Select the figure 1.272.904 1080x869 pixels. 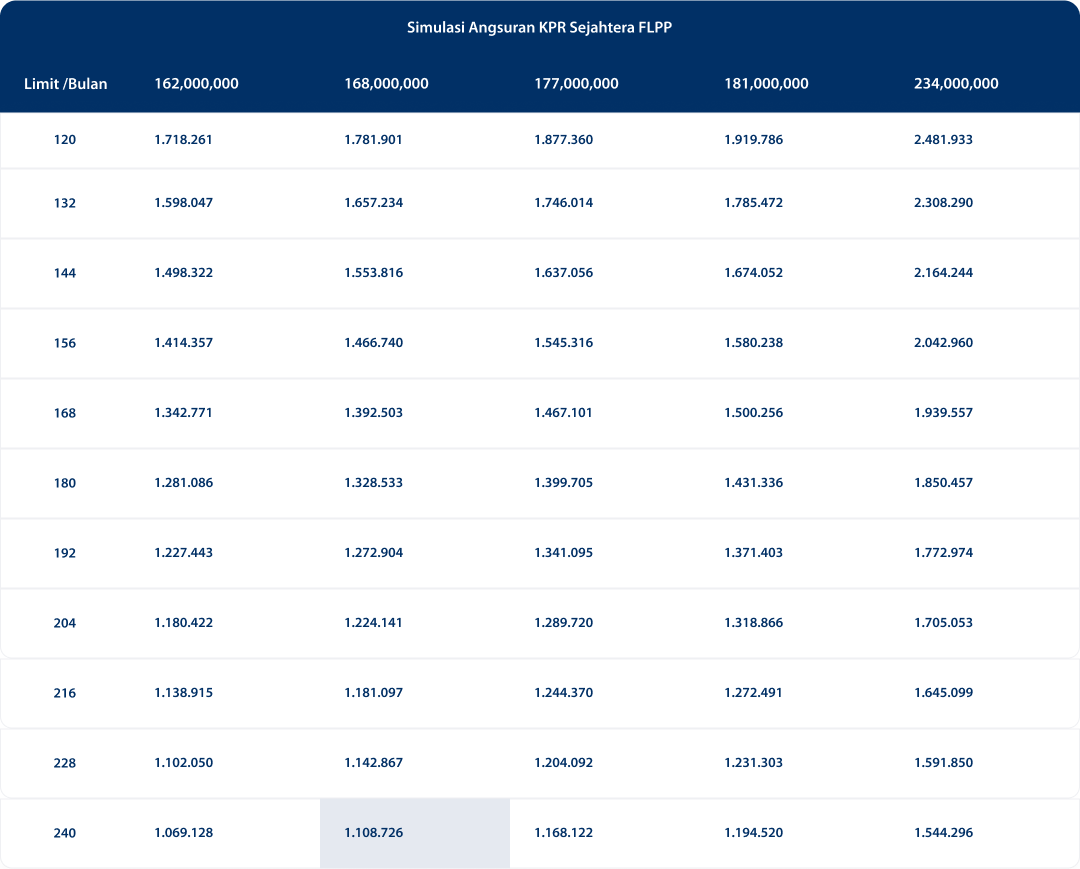[x=373, y=553]
